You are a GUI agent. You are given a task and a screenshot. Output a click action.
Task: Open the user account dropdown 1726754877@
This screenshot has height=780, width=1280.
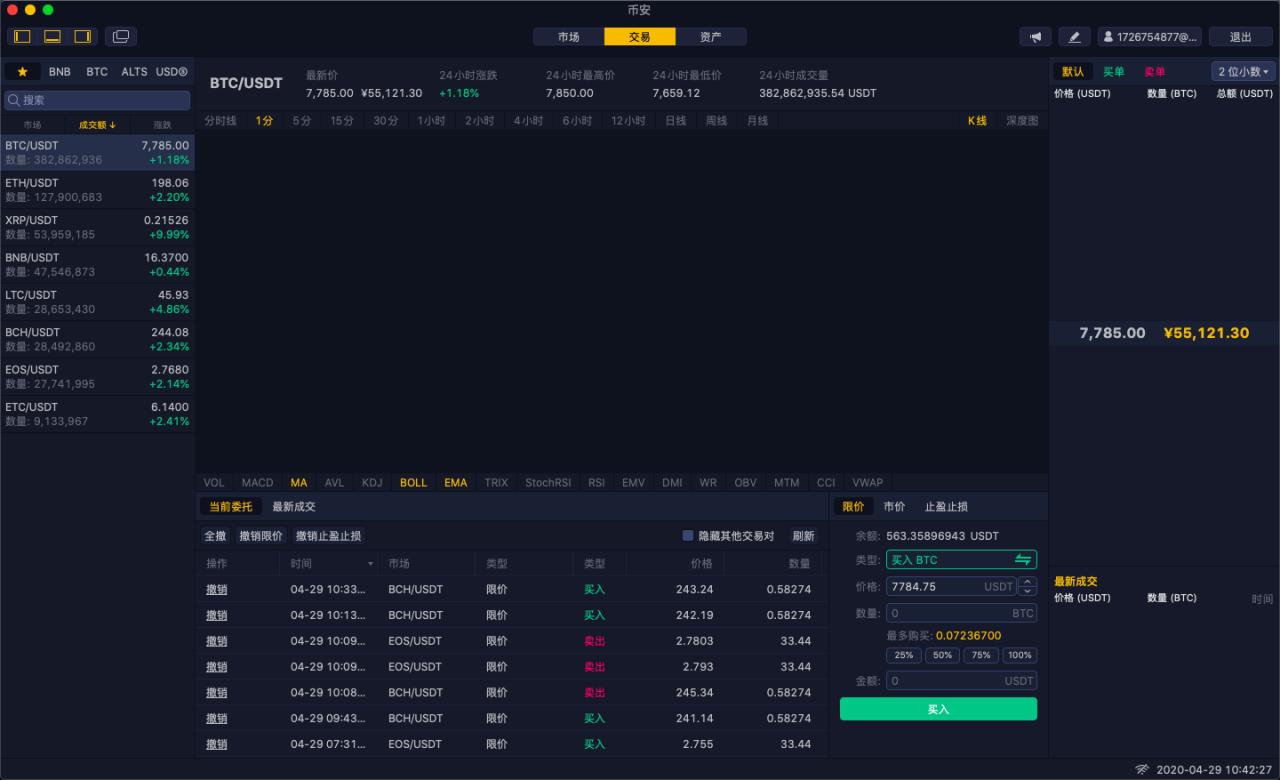pyautogui.click(x=1149, y=37)
